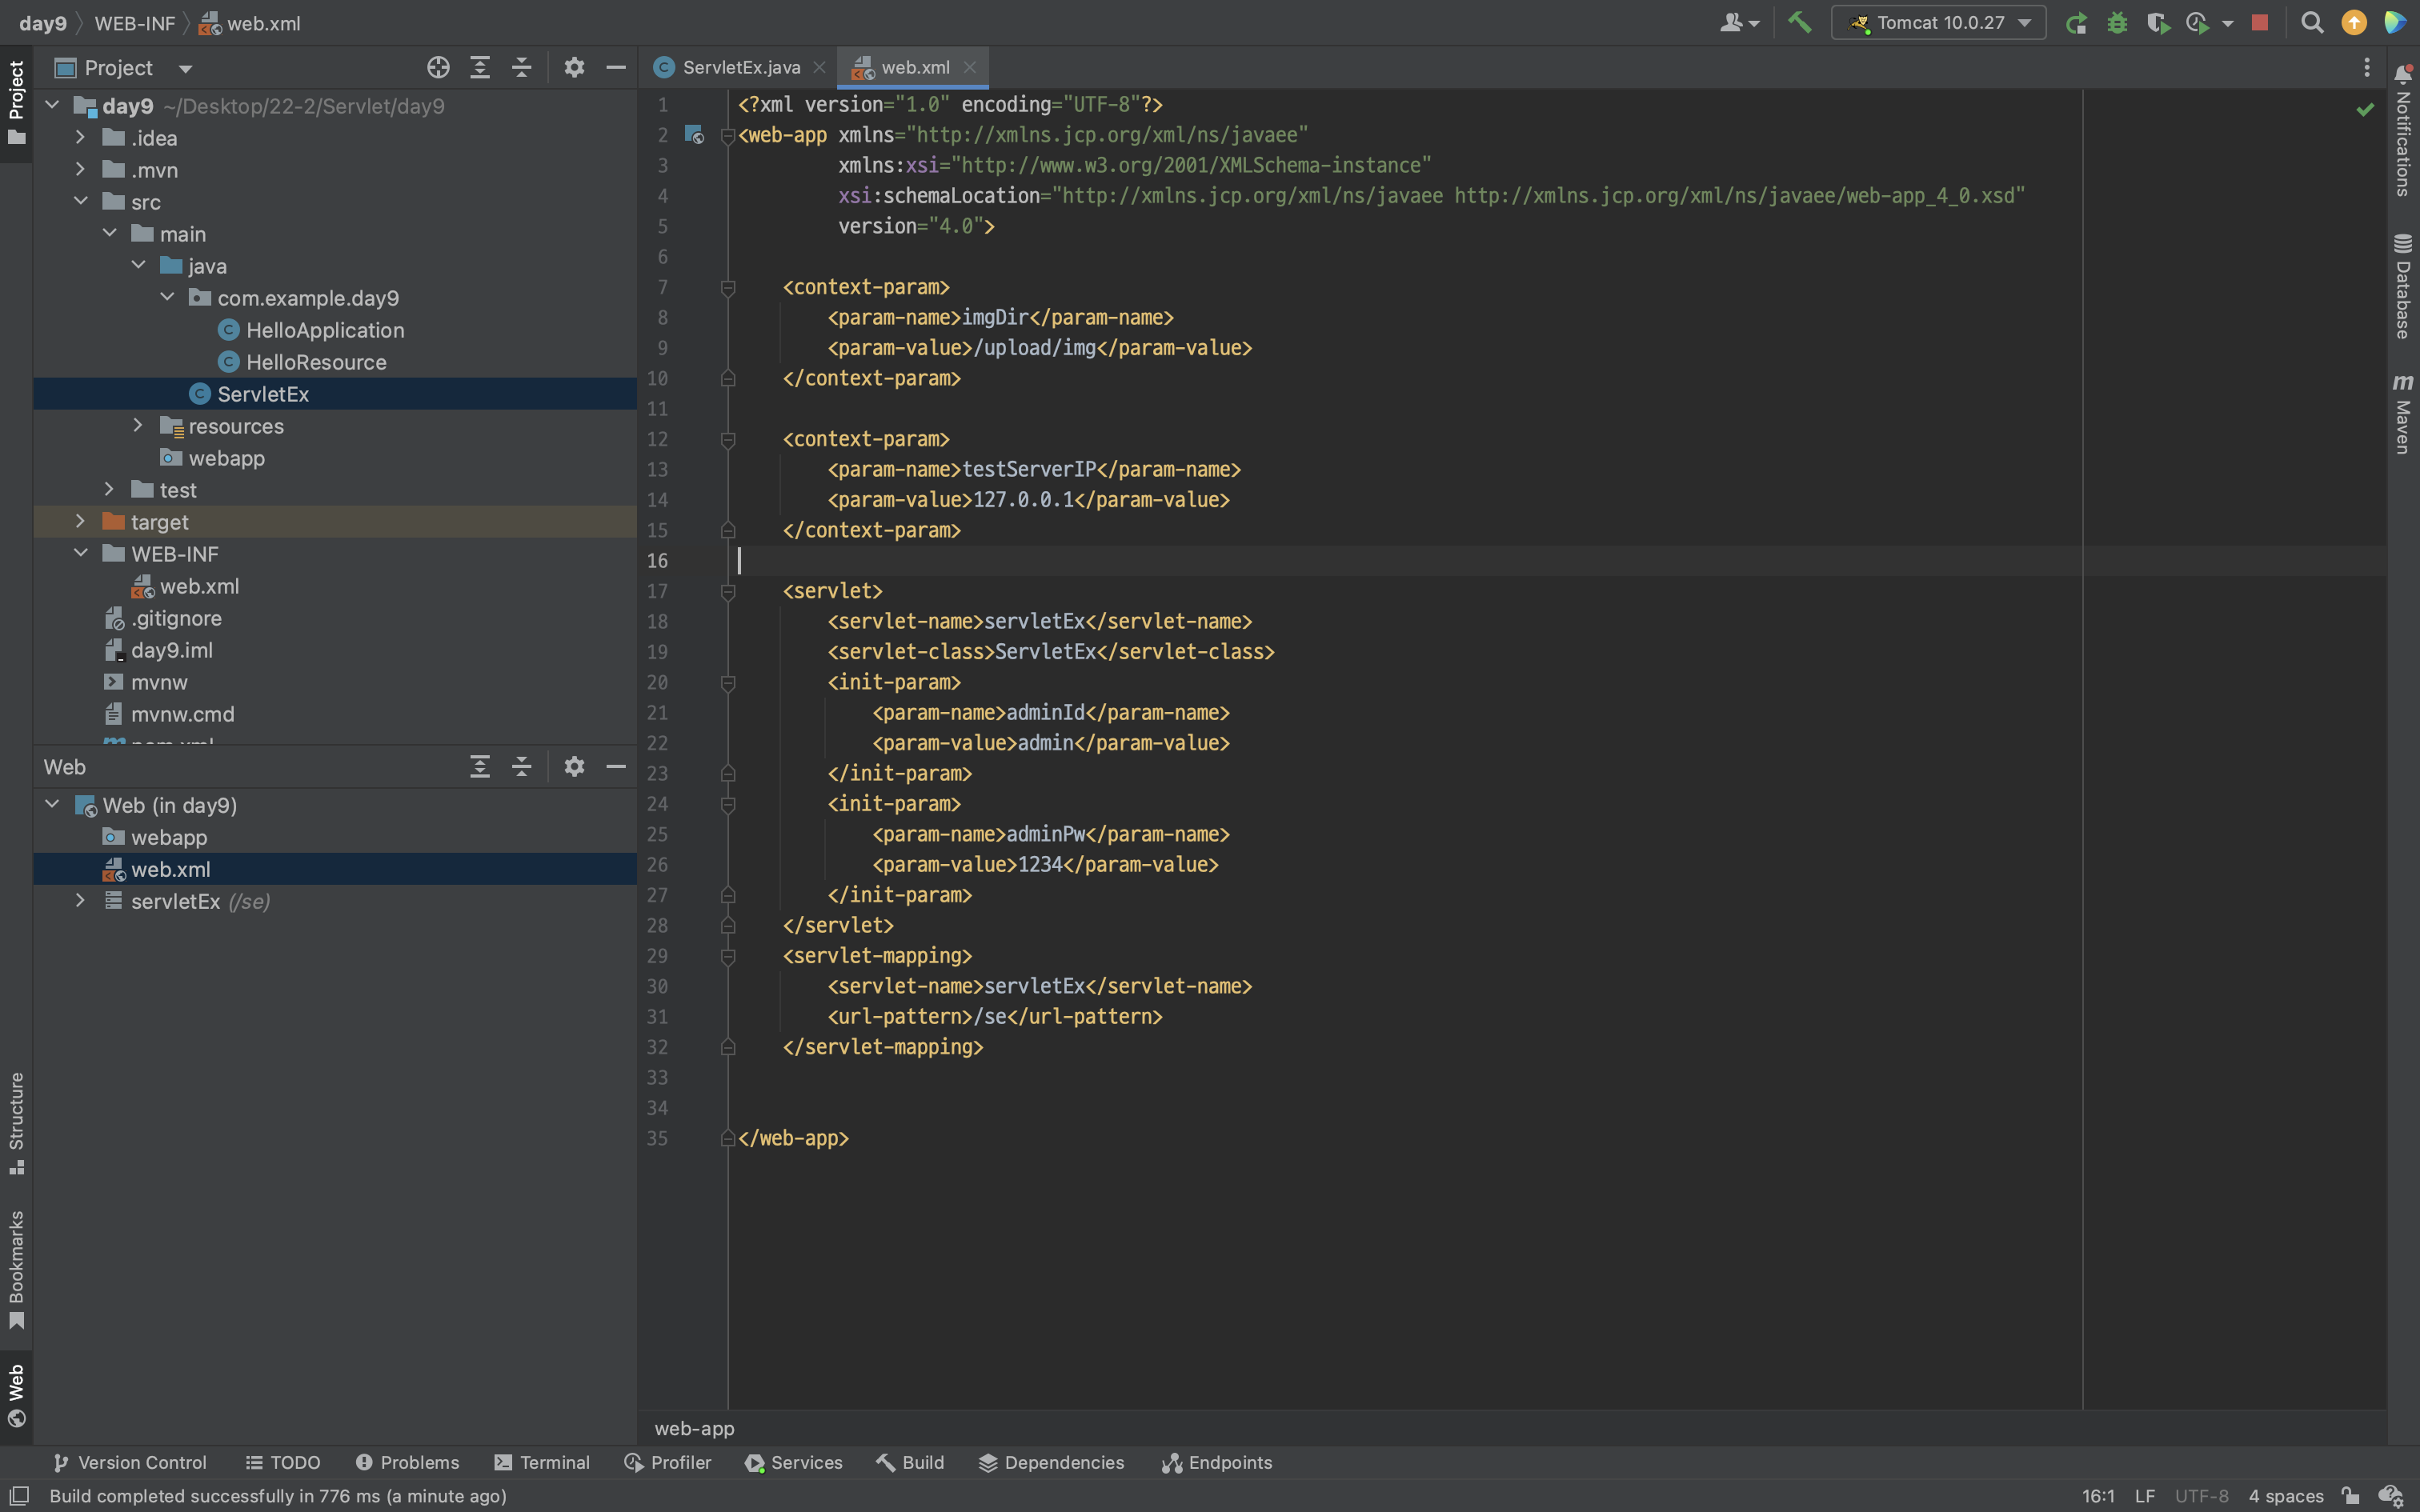
Task: Click the 4 spaces indent setting
Action: [2285, 1496]
